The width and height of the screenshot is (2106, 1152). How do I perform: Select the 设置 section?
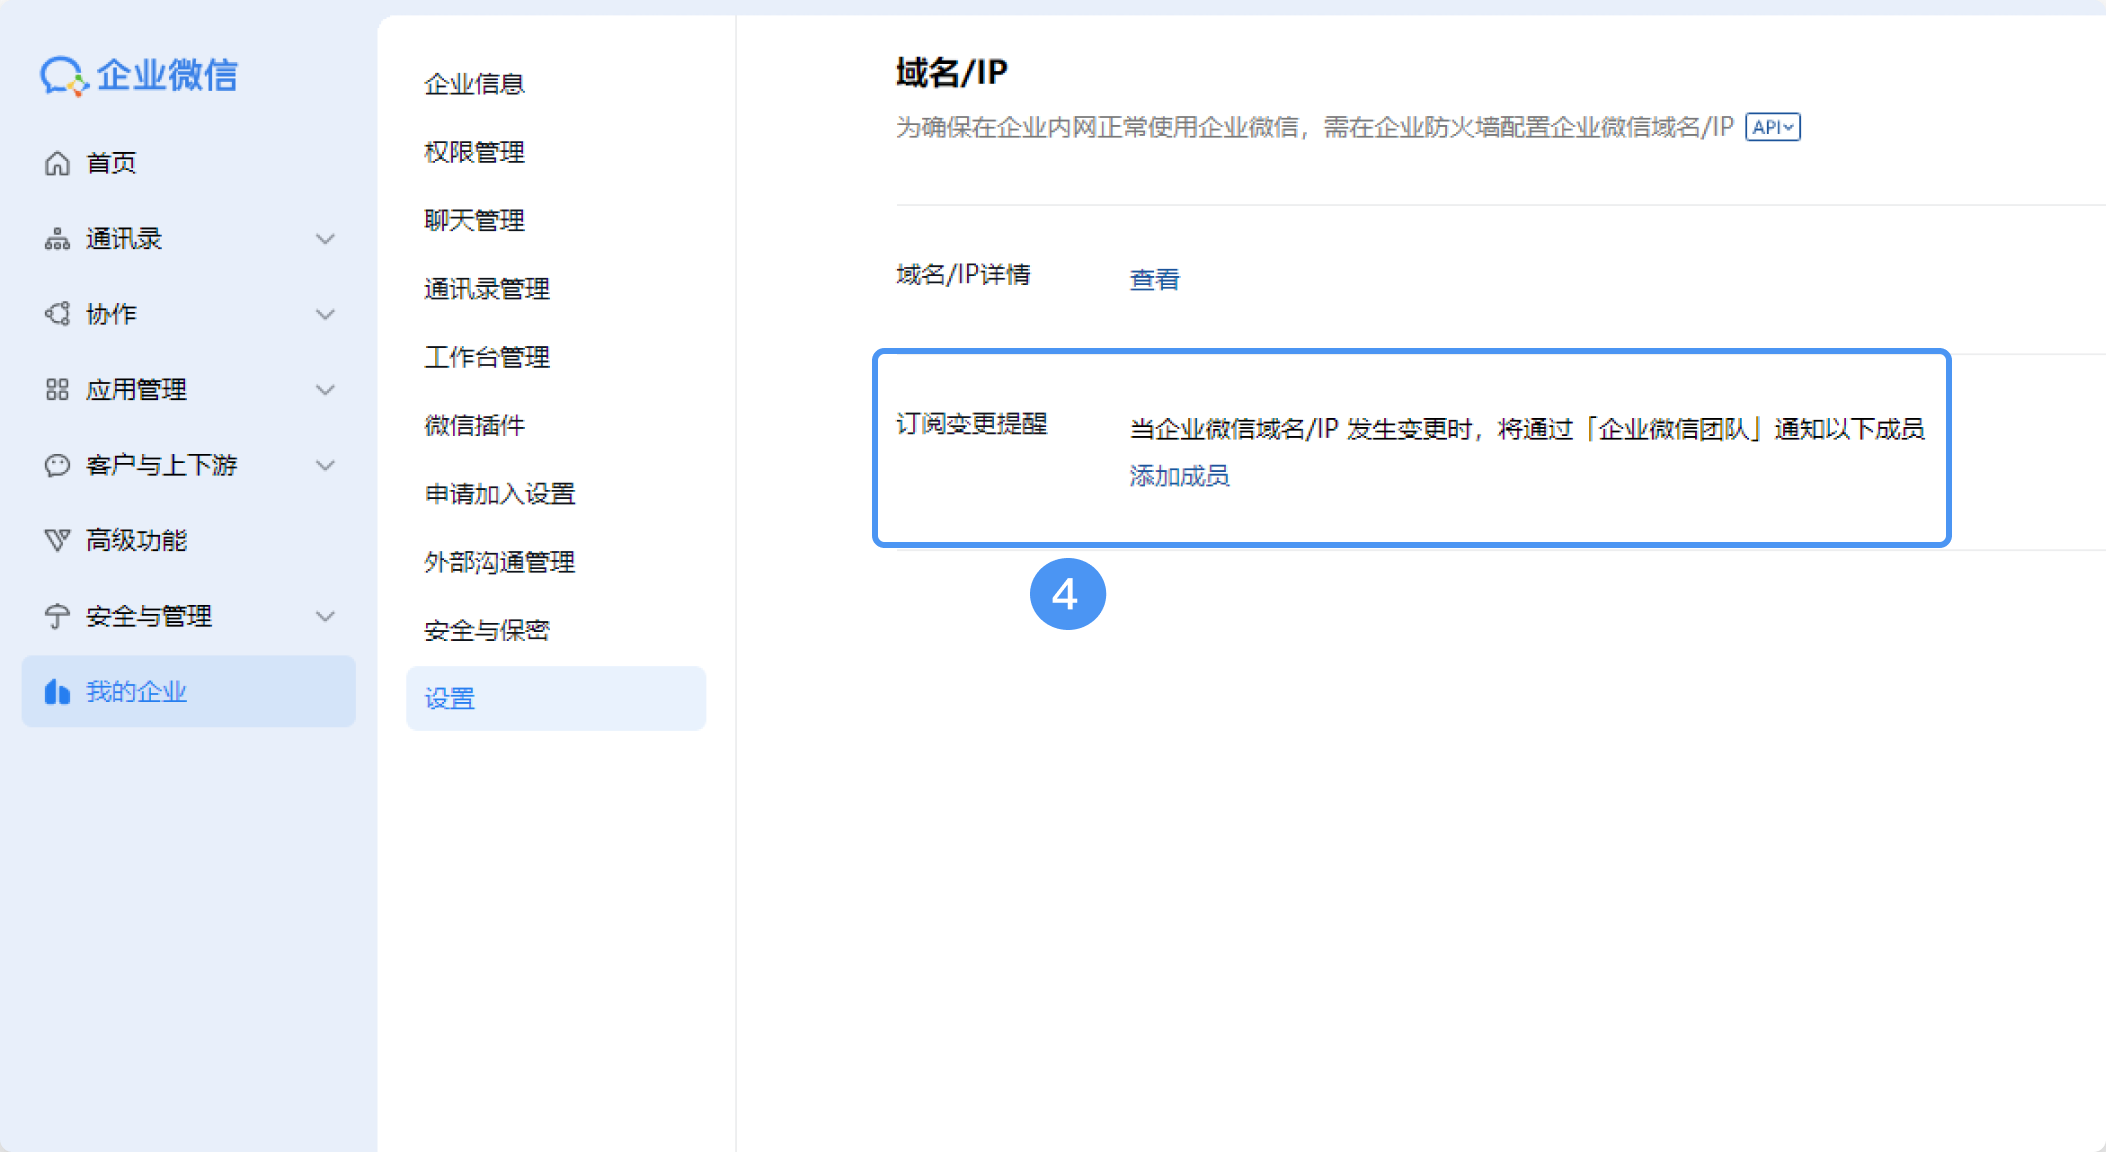tap(556, 698)
